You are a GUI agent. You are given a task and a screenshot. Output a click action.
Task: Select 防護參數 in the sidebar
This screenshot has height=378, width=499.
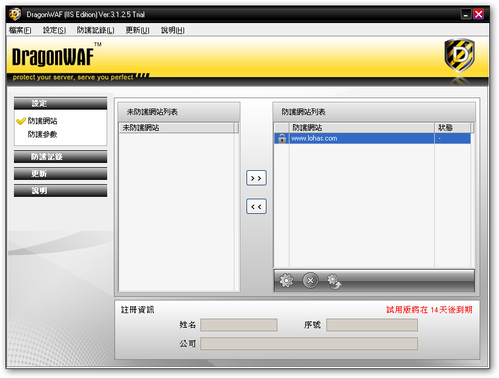coord(42,134)
